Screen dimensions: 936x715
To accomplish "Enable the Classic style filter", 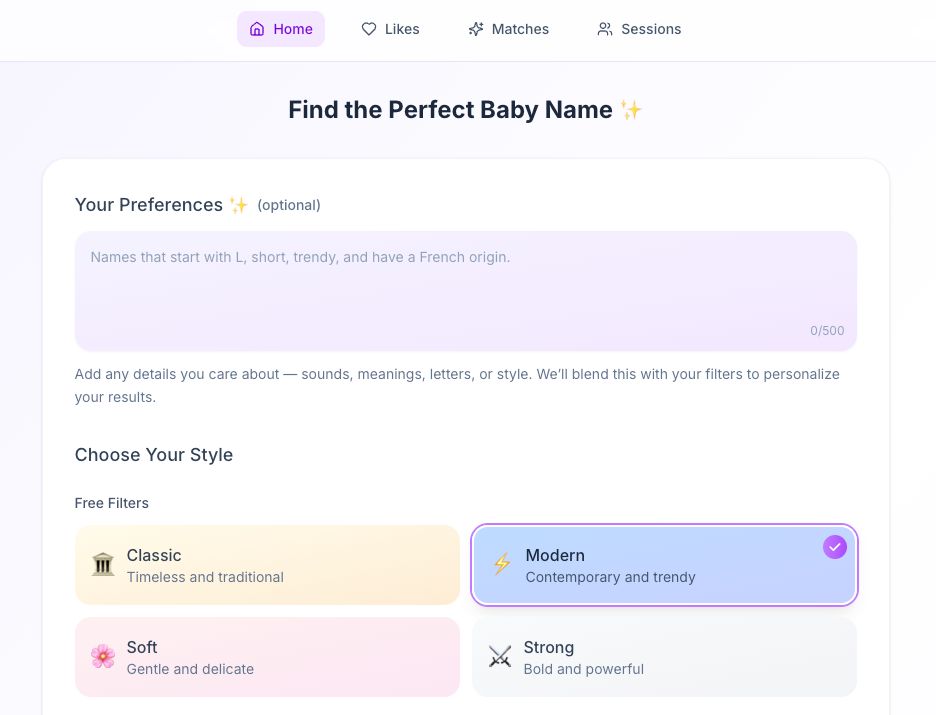I will click(267, 565).
